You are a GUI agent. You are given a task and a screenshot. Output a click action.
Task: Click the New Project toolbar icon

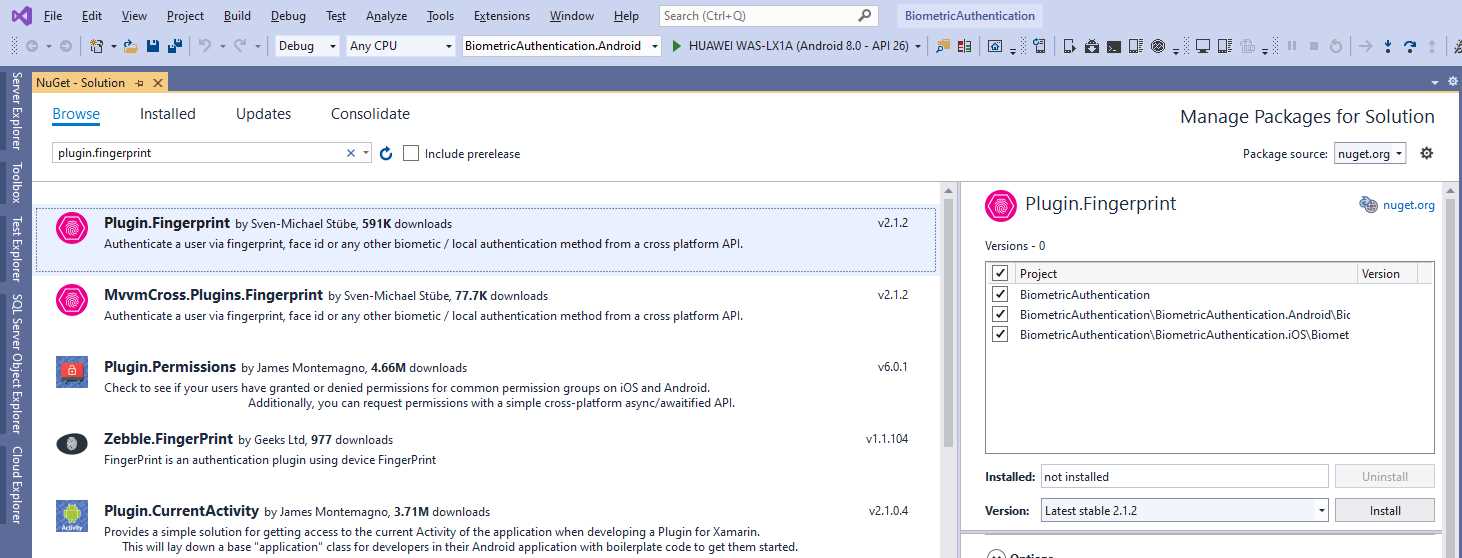tap(97, 46)
